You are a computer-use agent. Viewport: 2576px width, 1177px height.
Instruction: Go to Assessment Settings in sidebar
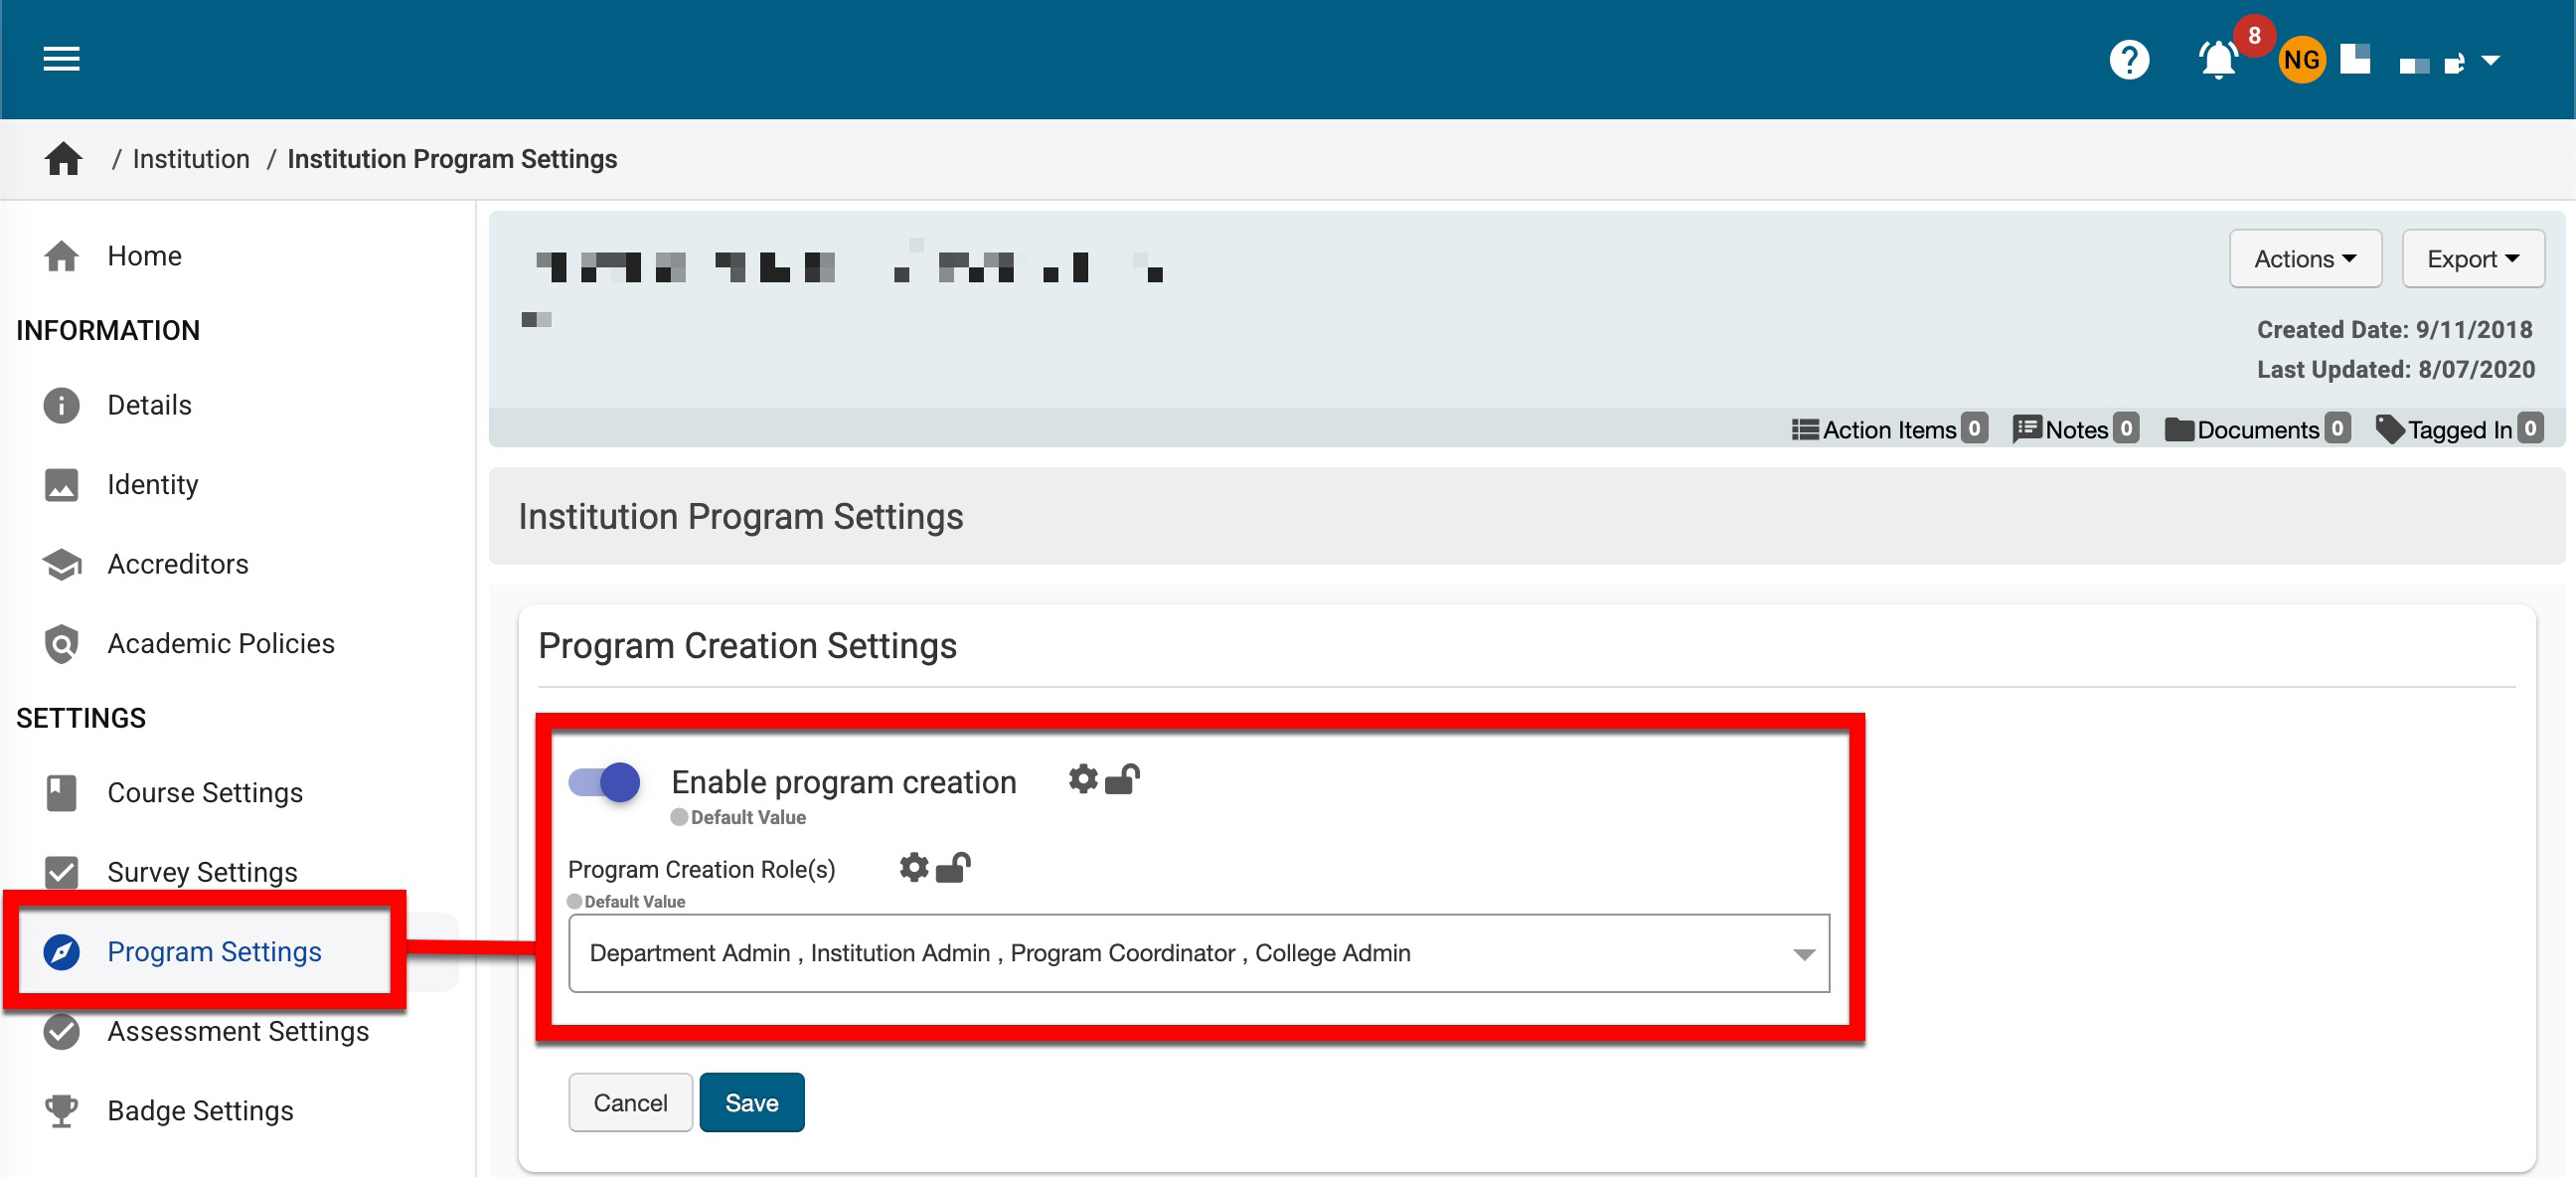tap(238, 1031)
